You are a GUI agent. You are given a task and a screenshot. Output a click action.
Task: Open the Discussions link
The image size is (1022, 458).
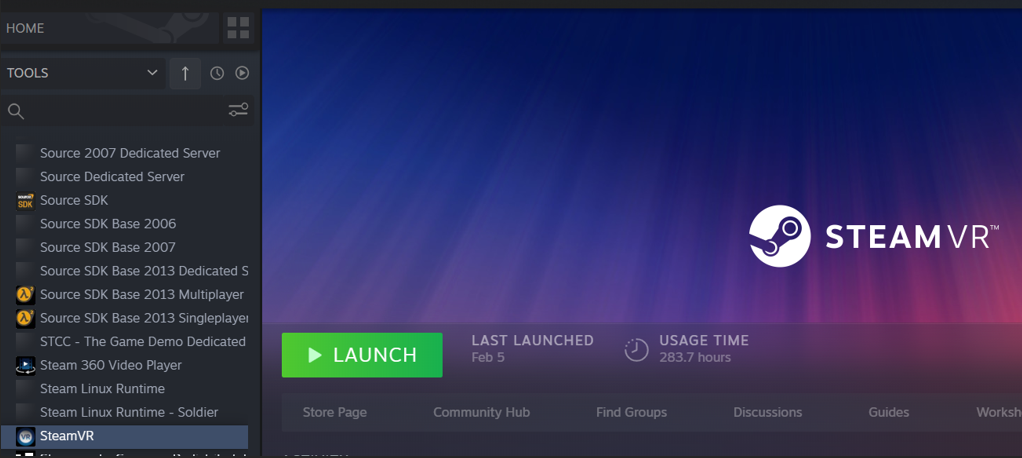tap(767, 412)
